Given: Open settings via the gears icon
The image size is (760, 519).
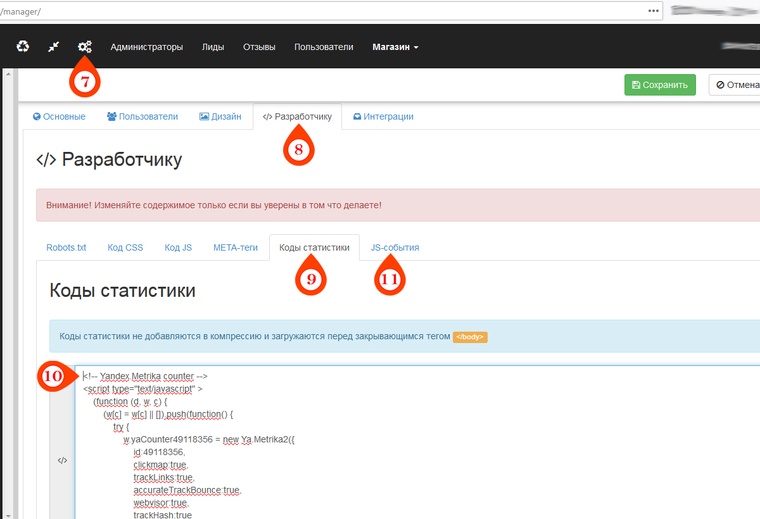Looking at the screenshot, I should point(85,47).
